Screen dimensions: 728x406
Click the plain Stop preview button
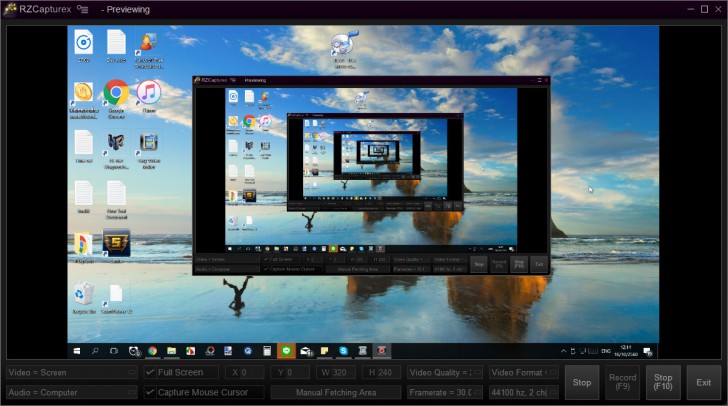click(x=582, y=382)
